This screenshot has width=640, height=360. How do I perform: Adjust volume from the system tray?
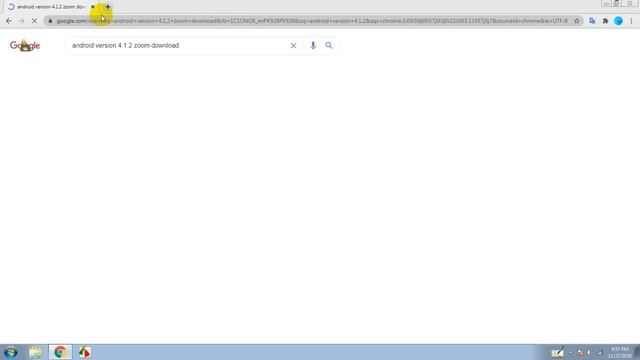coord(590,352)
